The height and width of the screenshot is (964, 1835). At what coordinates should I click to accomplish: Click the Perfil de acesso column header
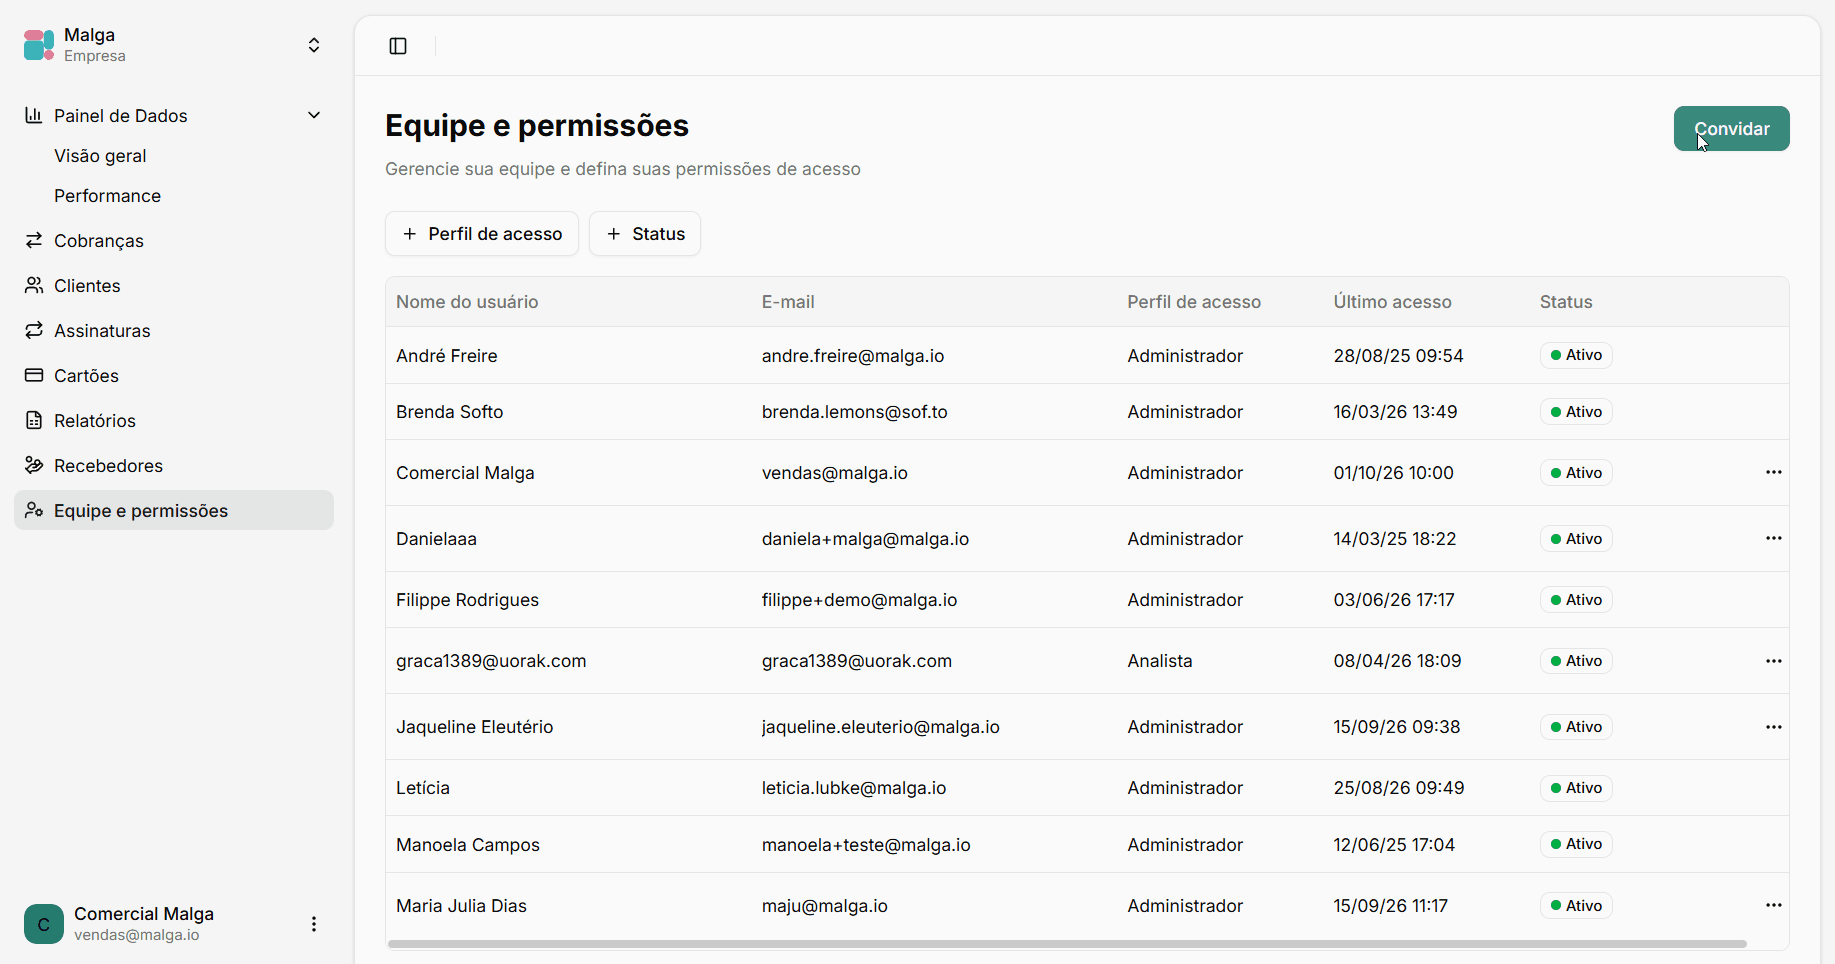1194,302
